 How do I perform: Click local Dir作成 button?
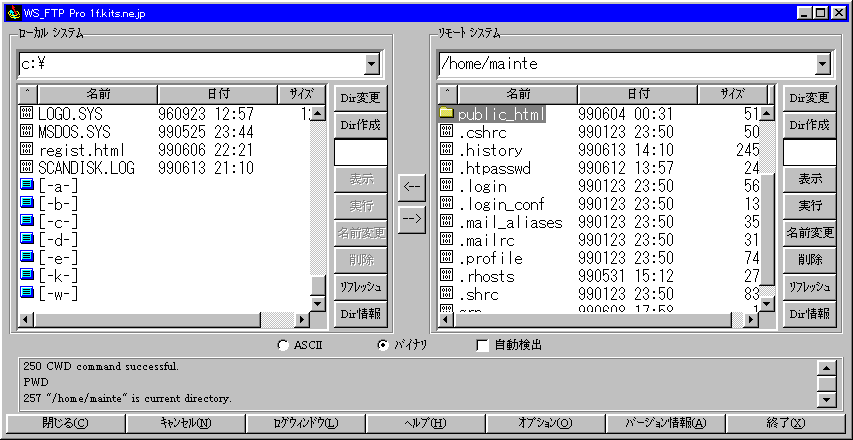(x=361, y=125)
